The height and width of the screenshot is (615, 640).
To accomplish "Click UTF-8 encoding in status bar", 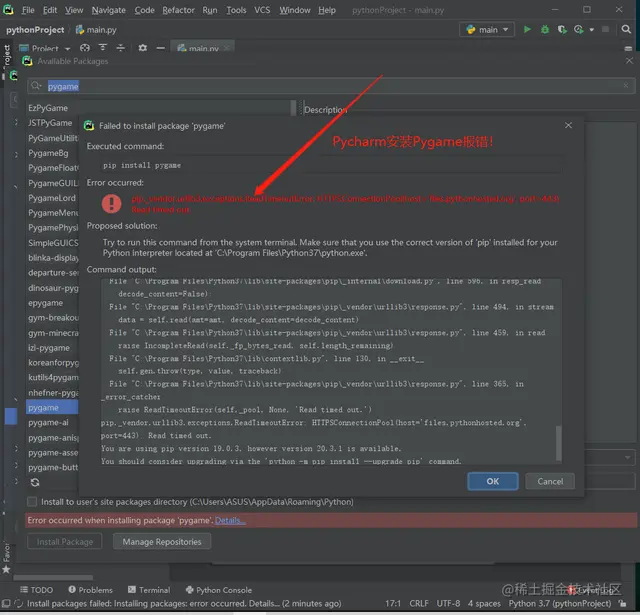I will click(x=448, y=604).
